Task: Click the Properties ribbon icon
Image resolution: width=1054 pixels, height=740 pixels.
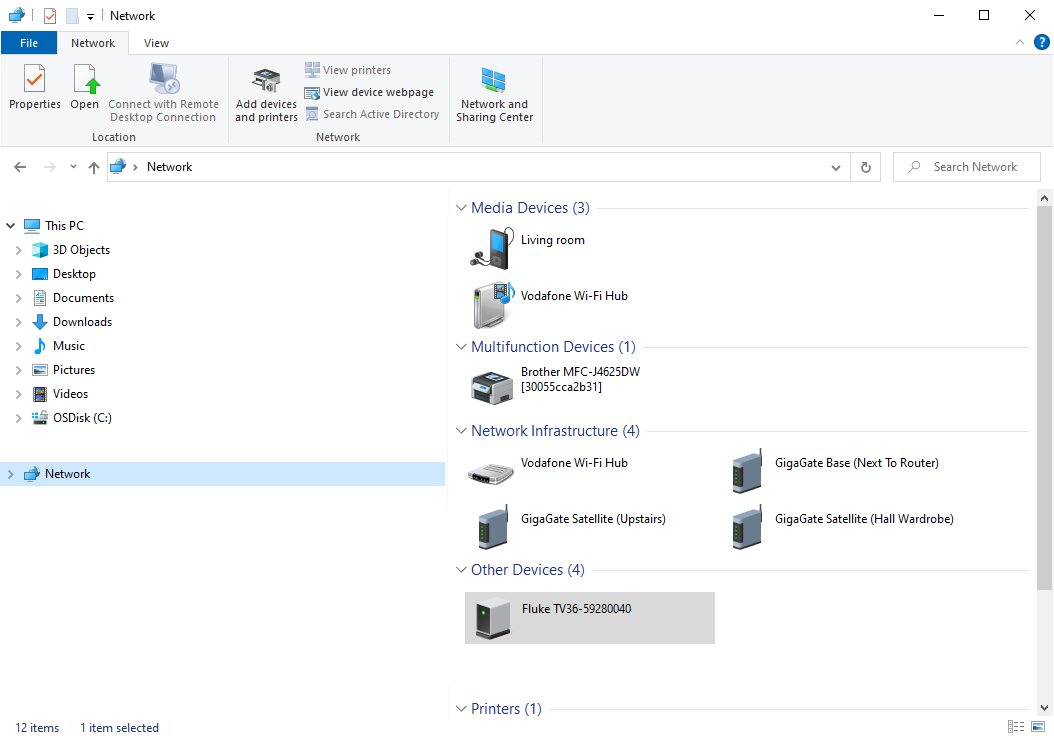Action: tap(34, 79)
